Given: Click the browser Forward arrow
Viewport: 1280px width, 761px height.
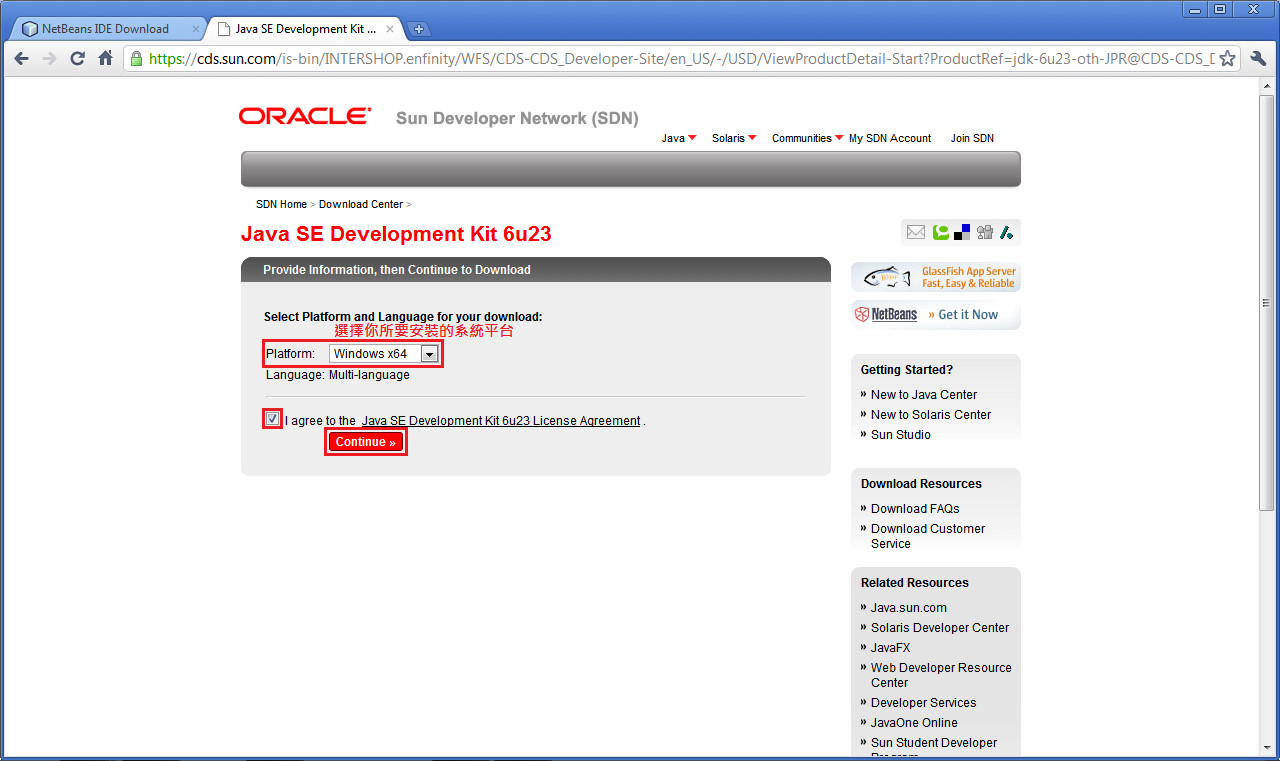Looking at the screenshot, I should [49, 58].
